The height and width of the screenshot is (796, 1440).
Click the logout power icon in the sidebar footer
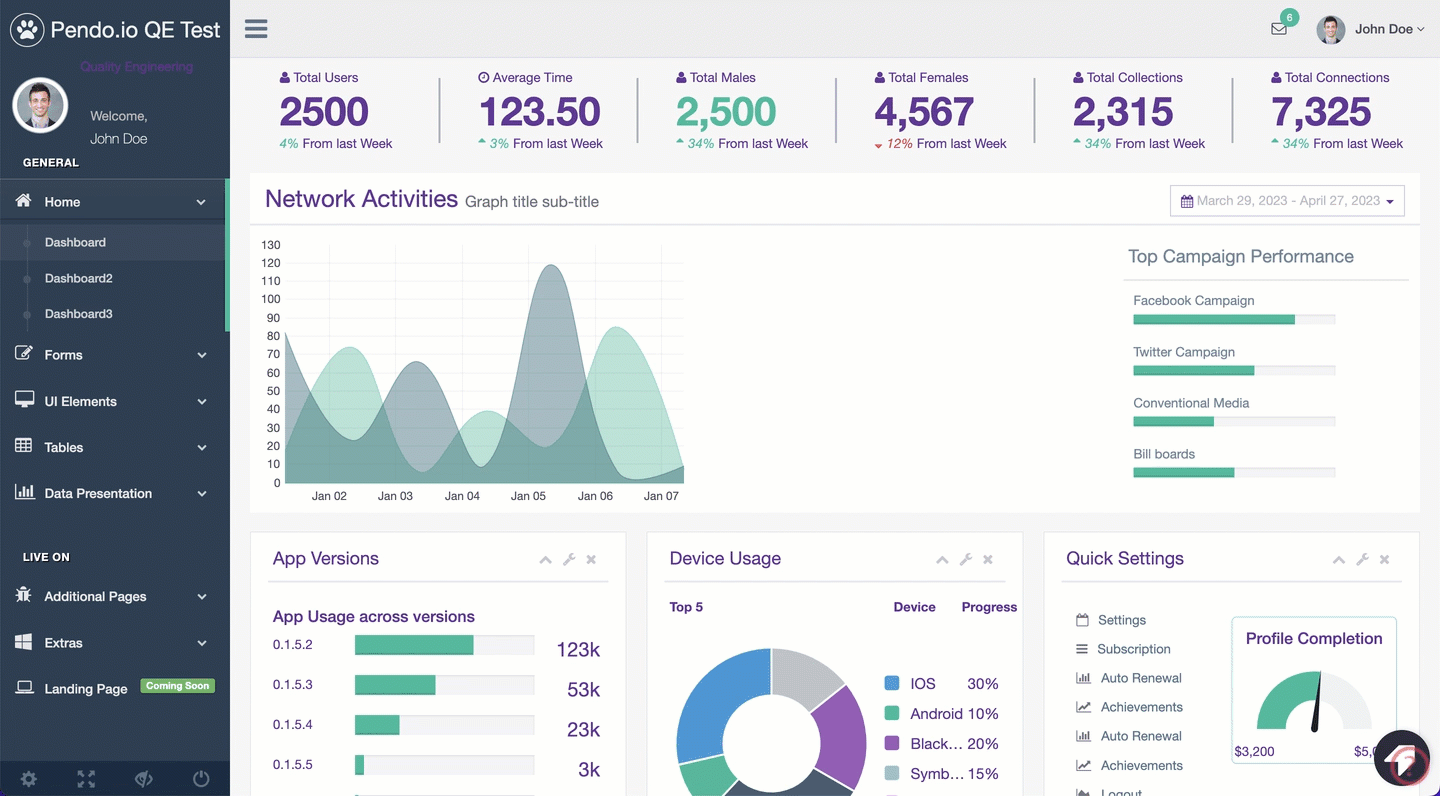click(201, 779)
